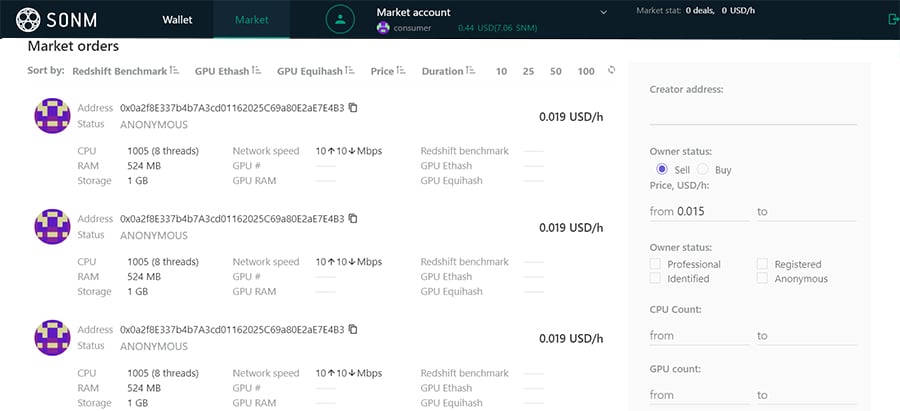Tick the Registered owner status checkbox
The height and width of the screenshot is (411, 900).
click(763, 264)
